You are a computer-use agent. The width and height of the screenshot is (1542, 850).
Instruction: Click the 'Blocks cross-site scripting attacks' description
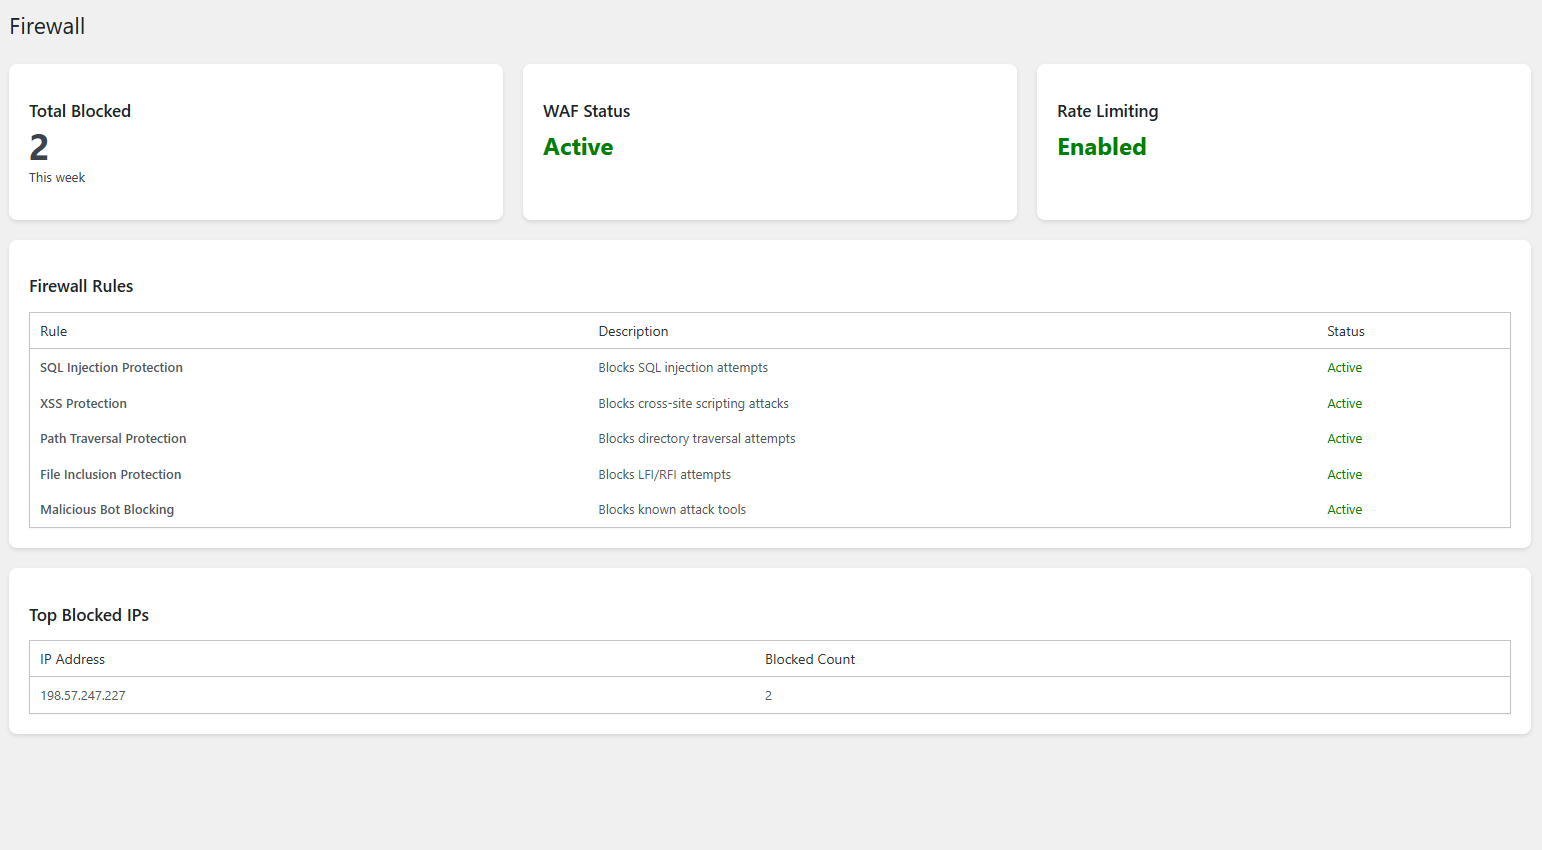coord(693,404)
